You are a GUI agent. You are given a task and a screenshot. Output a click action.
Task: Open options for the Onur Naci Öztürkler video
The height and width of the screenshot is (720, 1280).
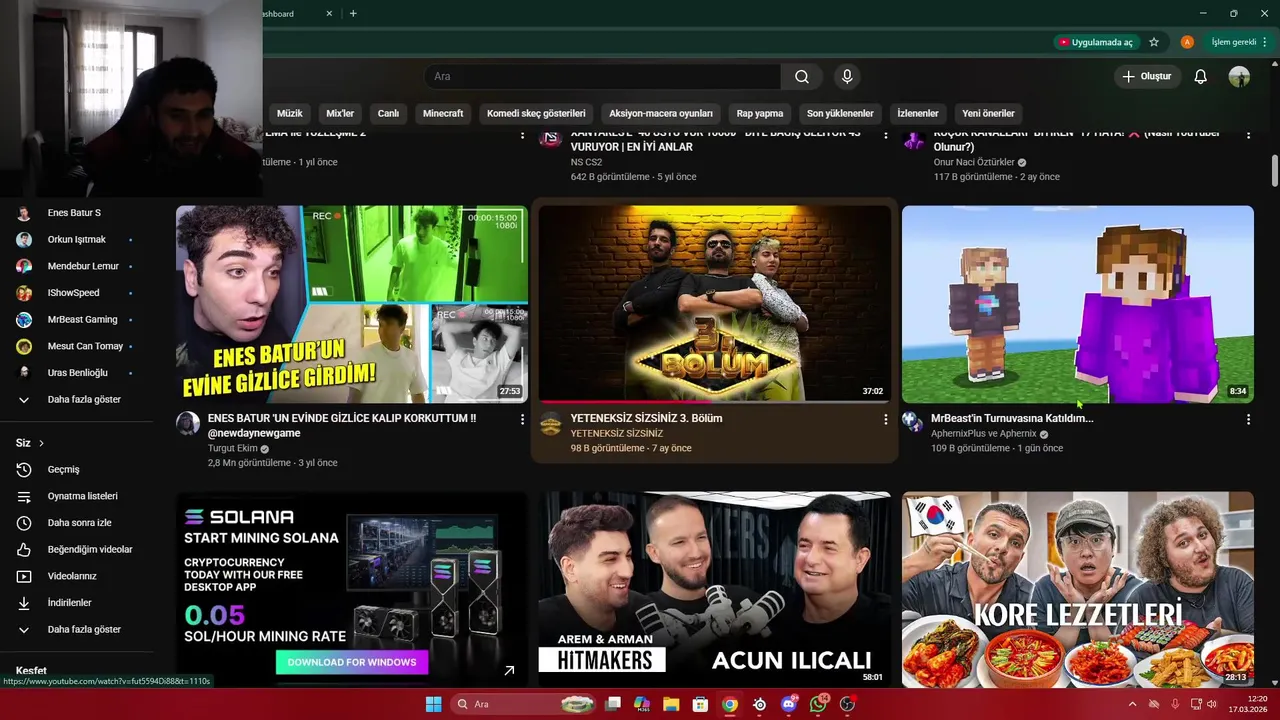1248,135
